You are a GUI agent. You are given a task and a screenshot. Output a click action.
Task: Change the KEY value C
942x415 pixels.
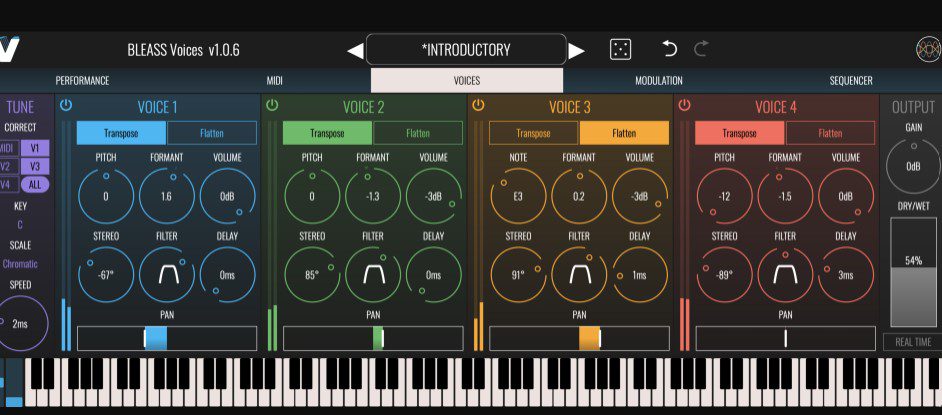tap(20, 225)
